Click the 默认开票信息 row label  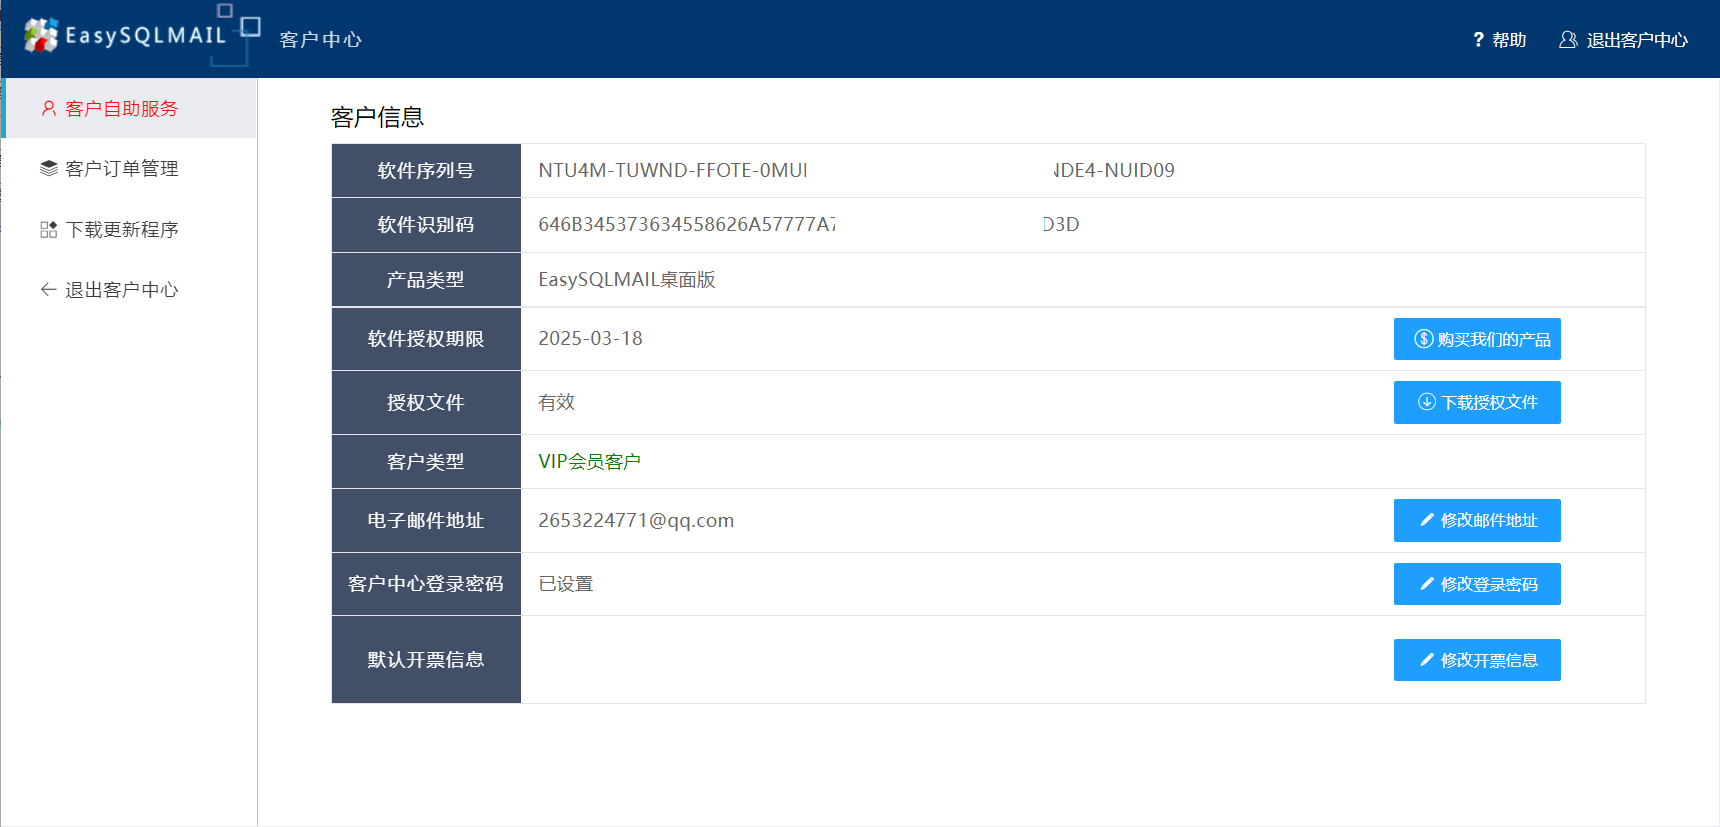point(426,659)
